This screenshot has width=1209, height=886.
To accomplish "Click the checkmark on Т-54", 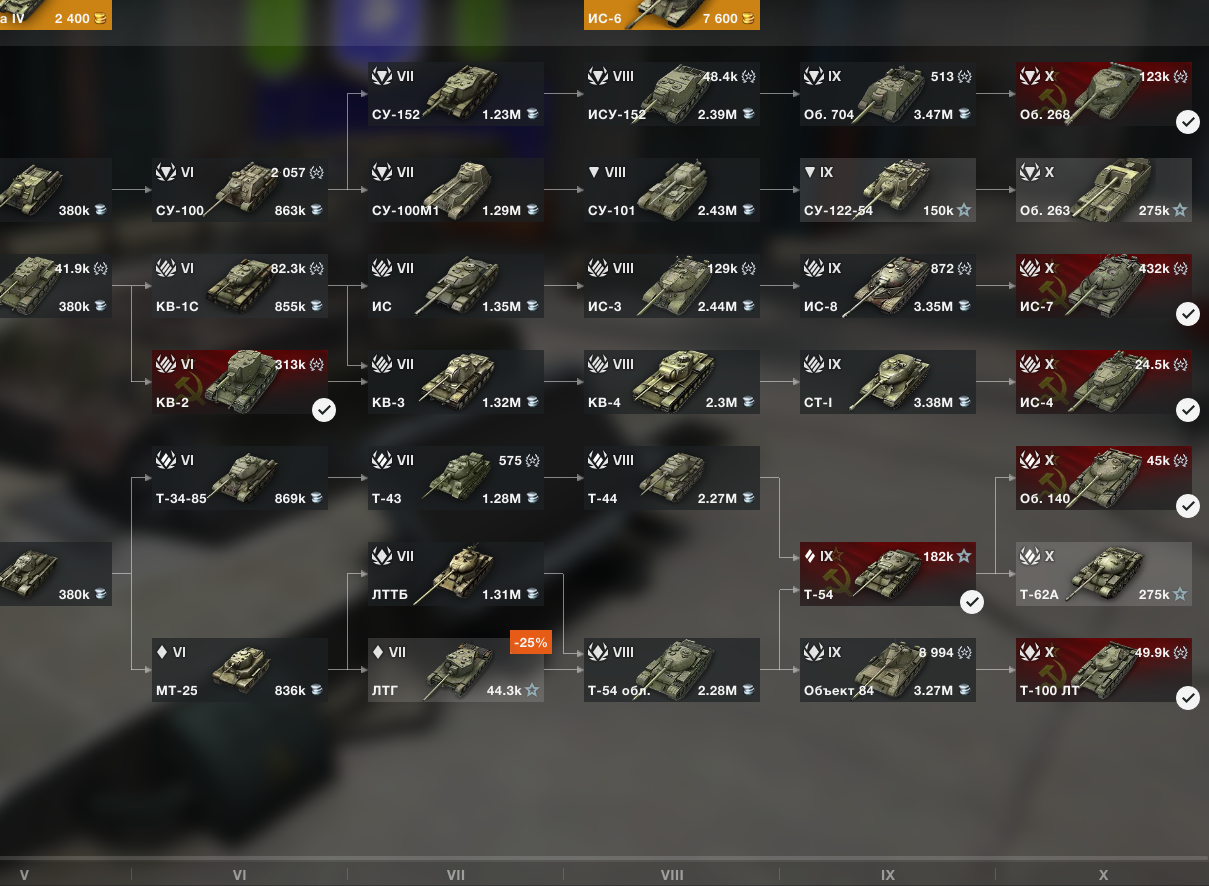I will coord(971,602).
